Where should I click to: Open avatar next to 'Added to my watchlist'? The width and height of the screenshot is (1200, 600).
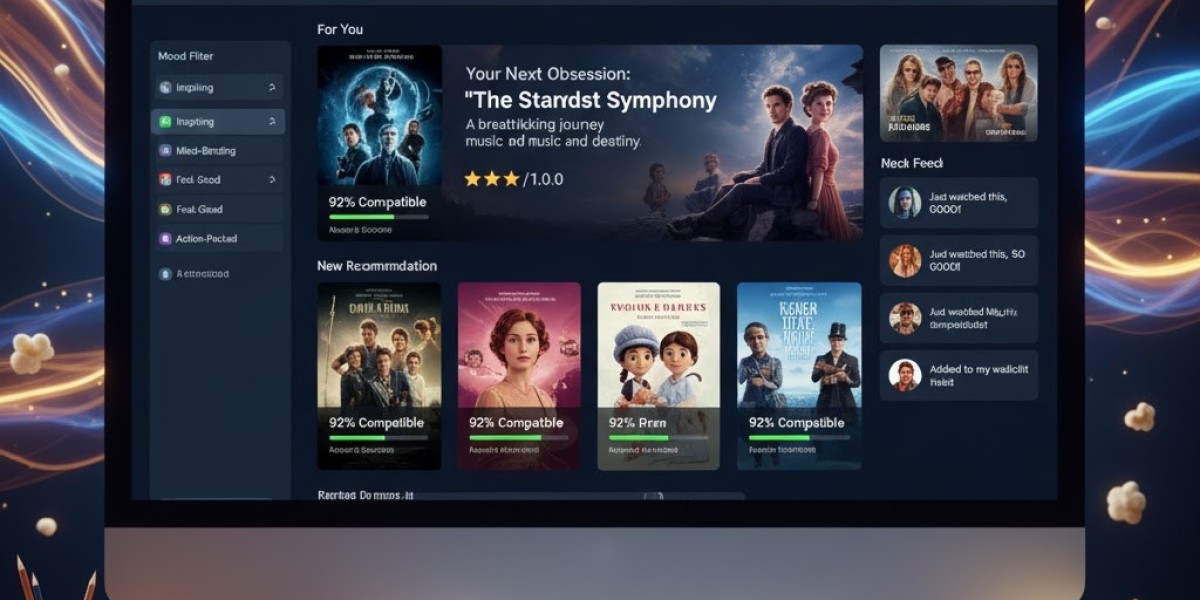coord(905,375)
